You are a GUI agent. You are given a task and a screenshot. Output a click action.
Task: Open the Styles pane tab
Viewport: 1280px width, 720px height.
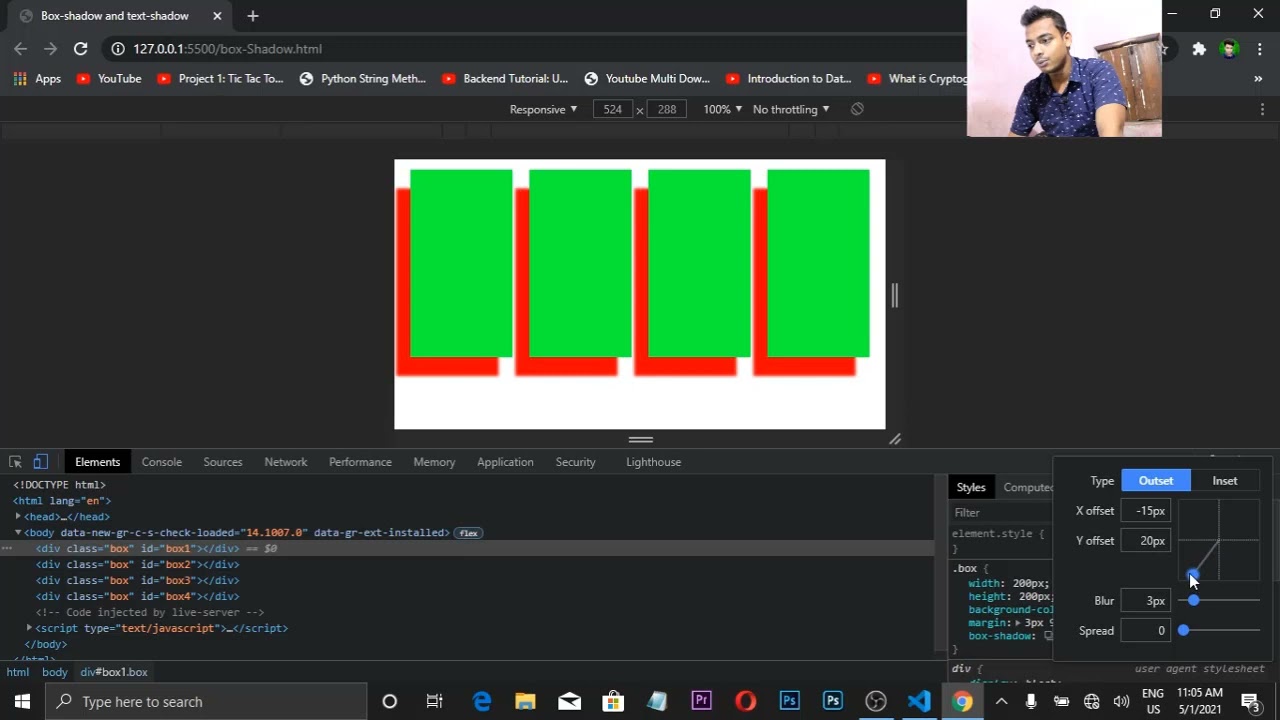971,487
